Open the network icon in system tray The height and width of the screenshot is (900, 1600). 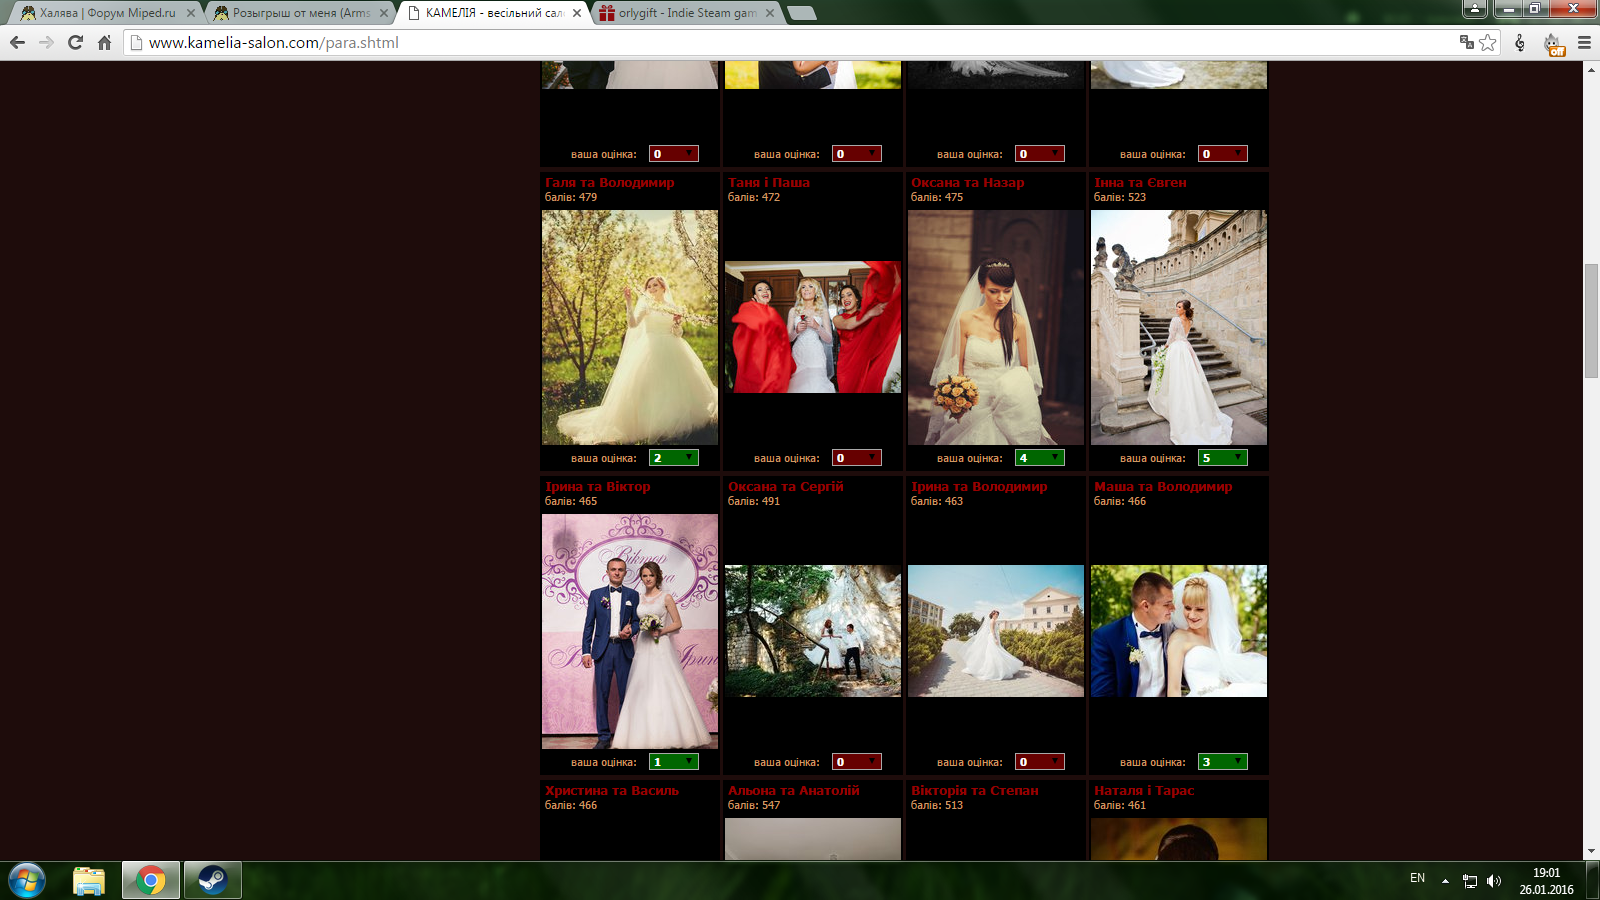pos(1469,881)
